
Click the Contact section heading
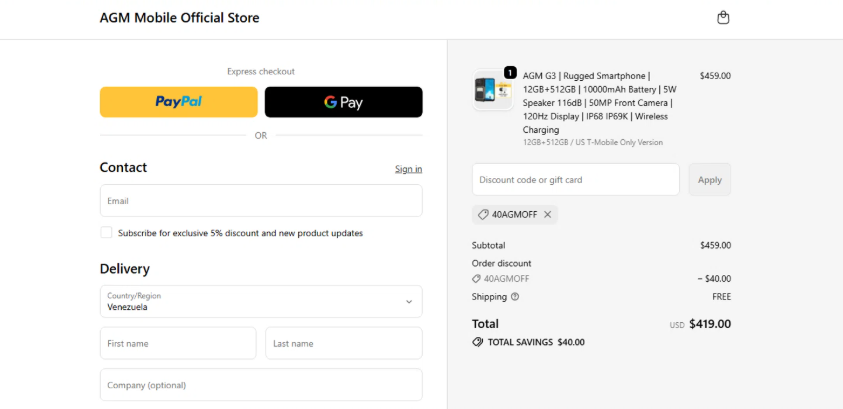(x=123, y=167)
